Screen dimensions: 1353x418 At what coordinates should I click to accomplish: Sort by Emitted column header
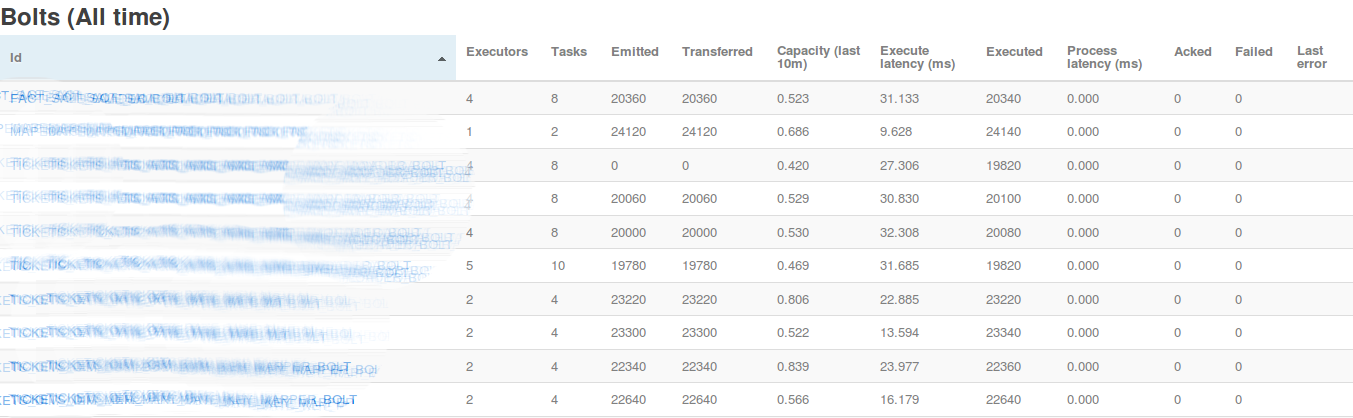tap(635, 52)
